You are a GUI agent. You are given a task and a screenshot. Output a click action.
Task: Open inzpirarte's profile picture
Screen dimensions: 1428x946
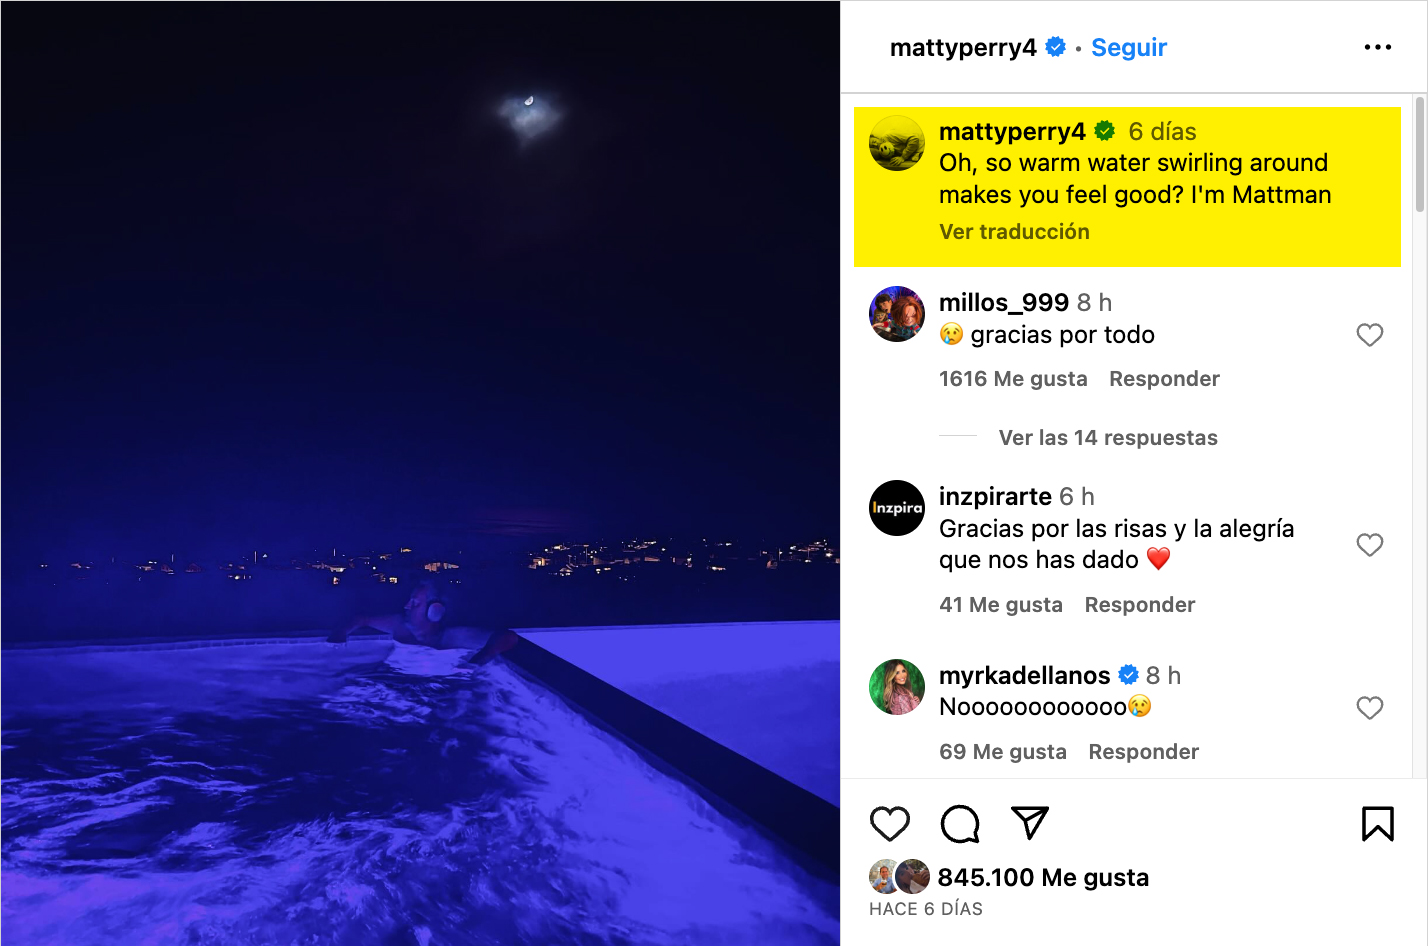[896, 508]
